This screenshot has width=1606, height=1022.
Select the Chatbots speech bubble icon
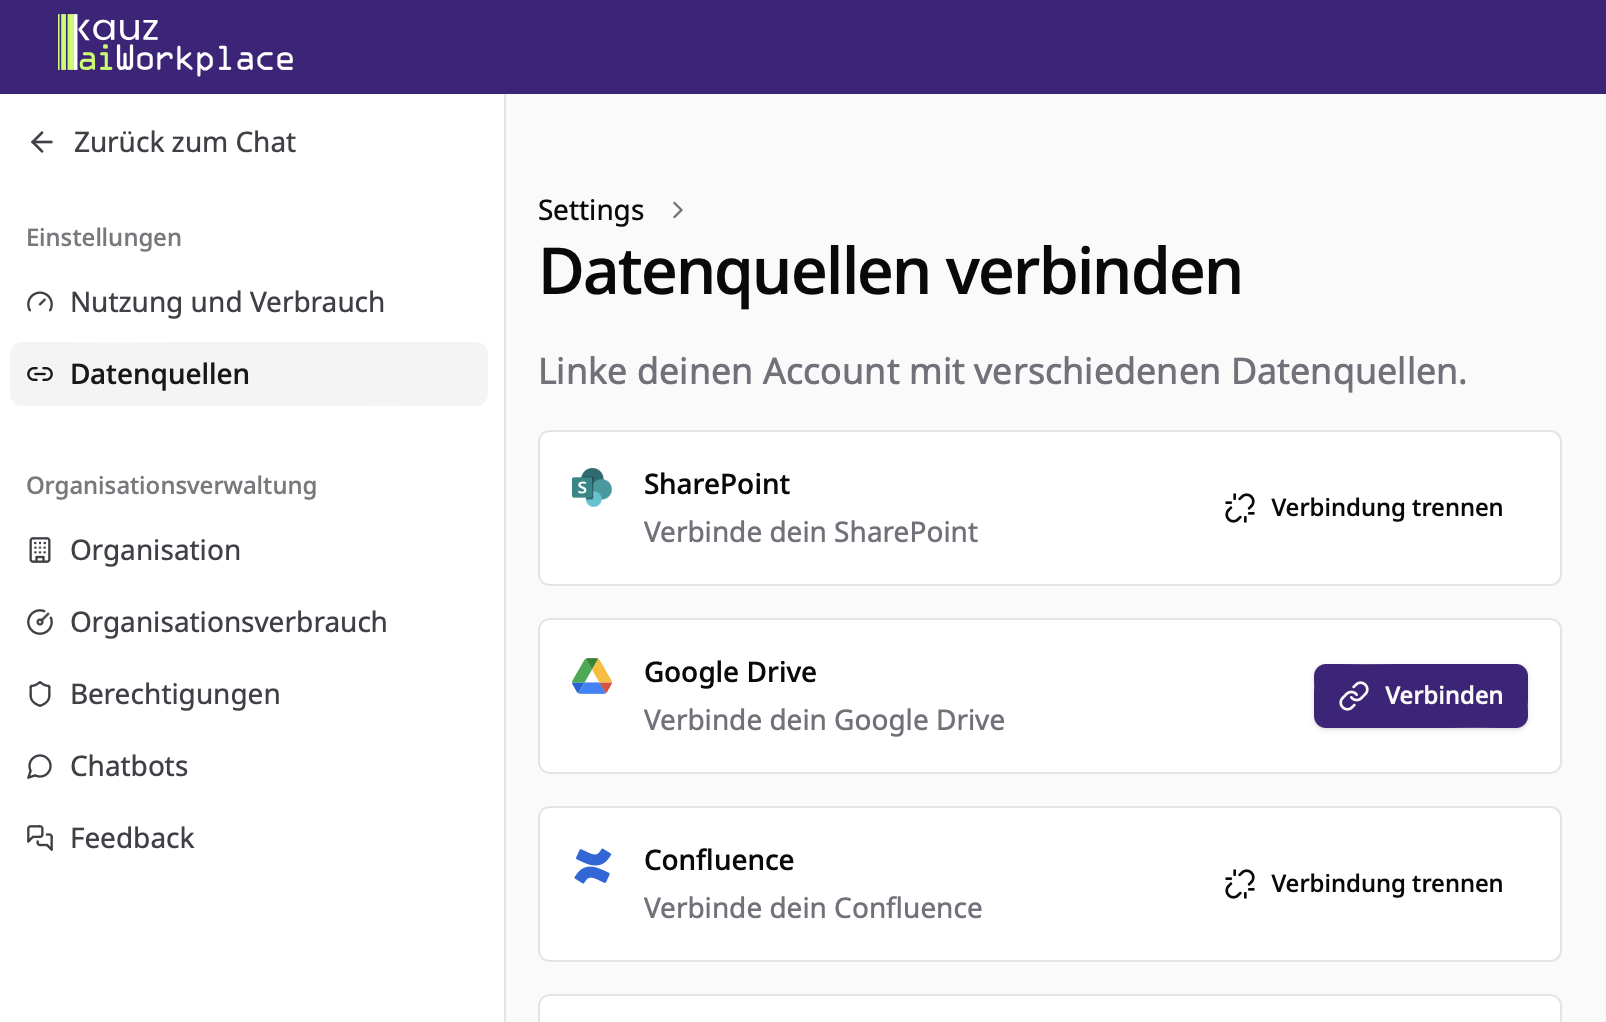pyautogui.click(x=40, y=766)
